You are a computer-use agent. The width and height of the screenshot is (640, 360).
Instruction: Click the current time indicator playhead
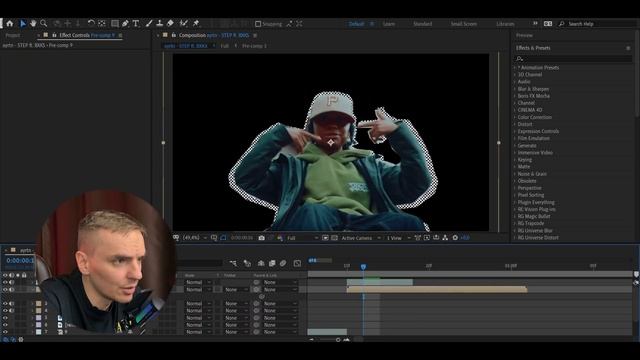(363, 267)
